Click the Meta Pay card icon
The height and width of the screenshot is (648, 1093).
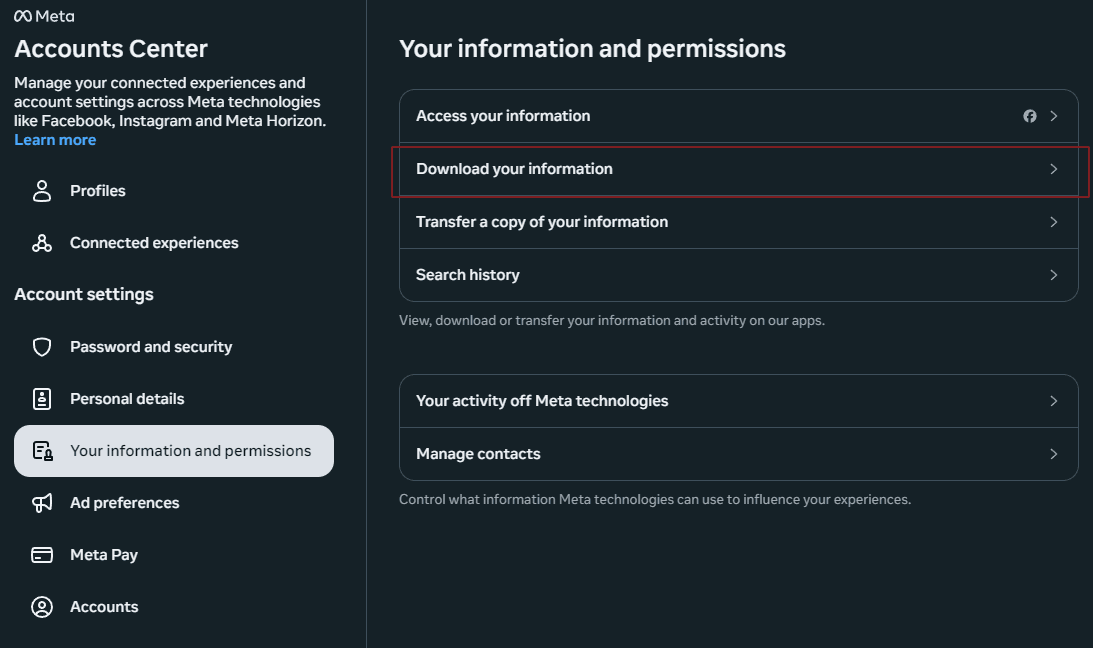pos(41,554)
